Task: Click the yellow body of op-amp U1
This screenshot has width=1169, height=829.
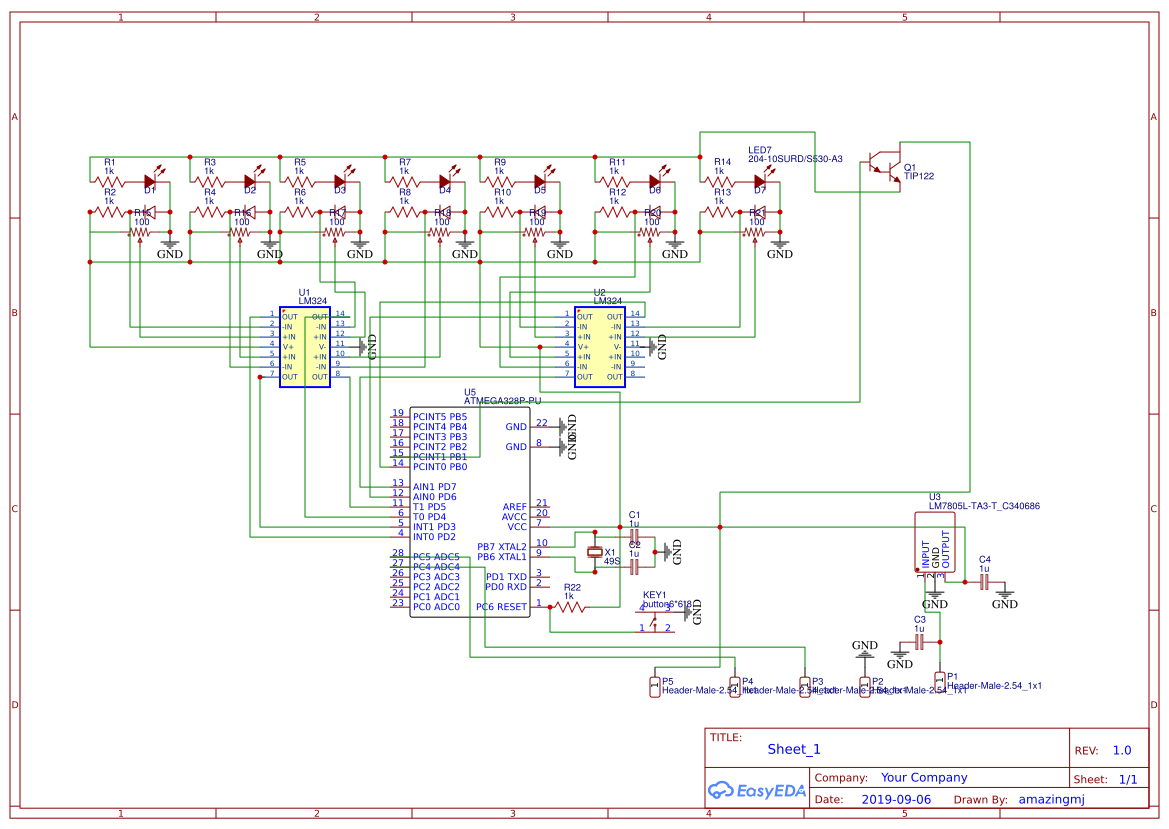Action: tap(303, 345)
